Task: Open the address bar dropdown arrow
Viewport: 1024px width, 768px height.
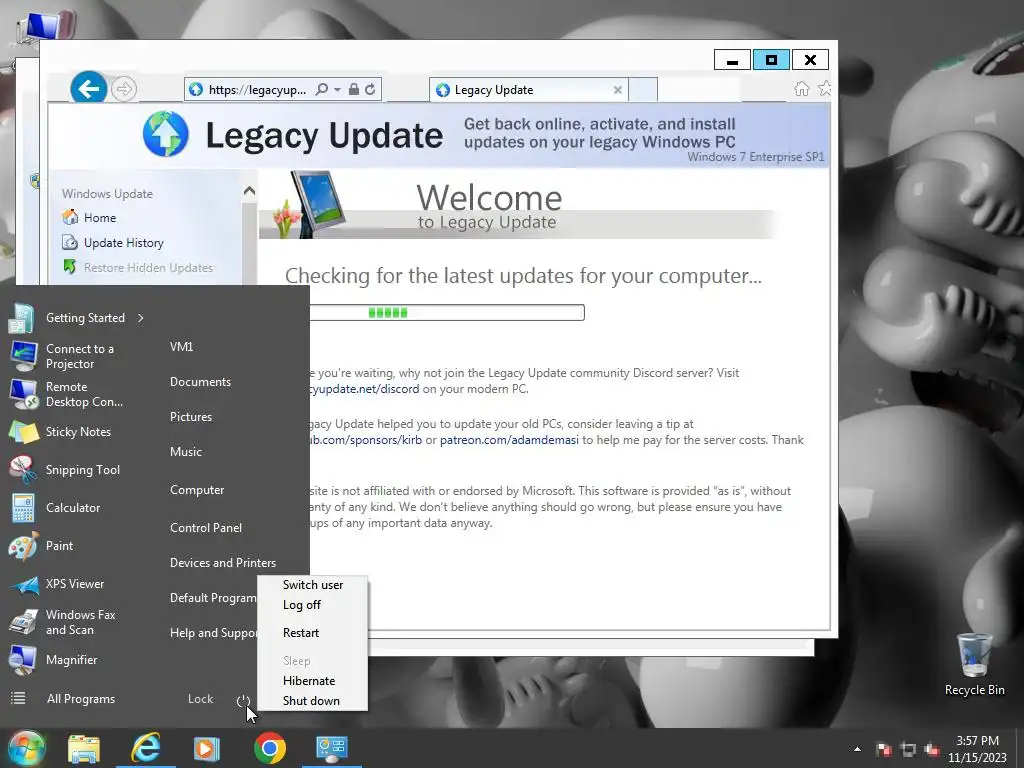Action: point(338,89)
